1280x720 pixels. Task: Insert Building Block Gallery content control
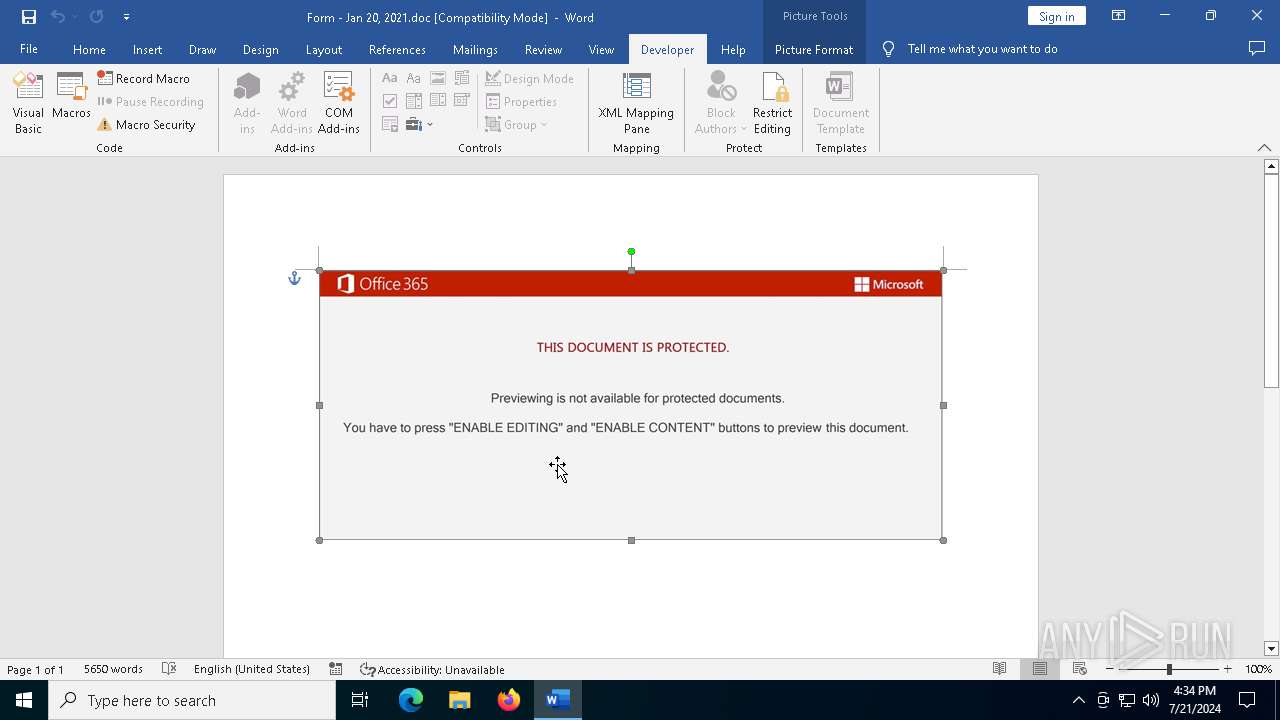point(462,78)
